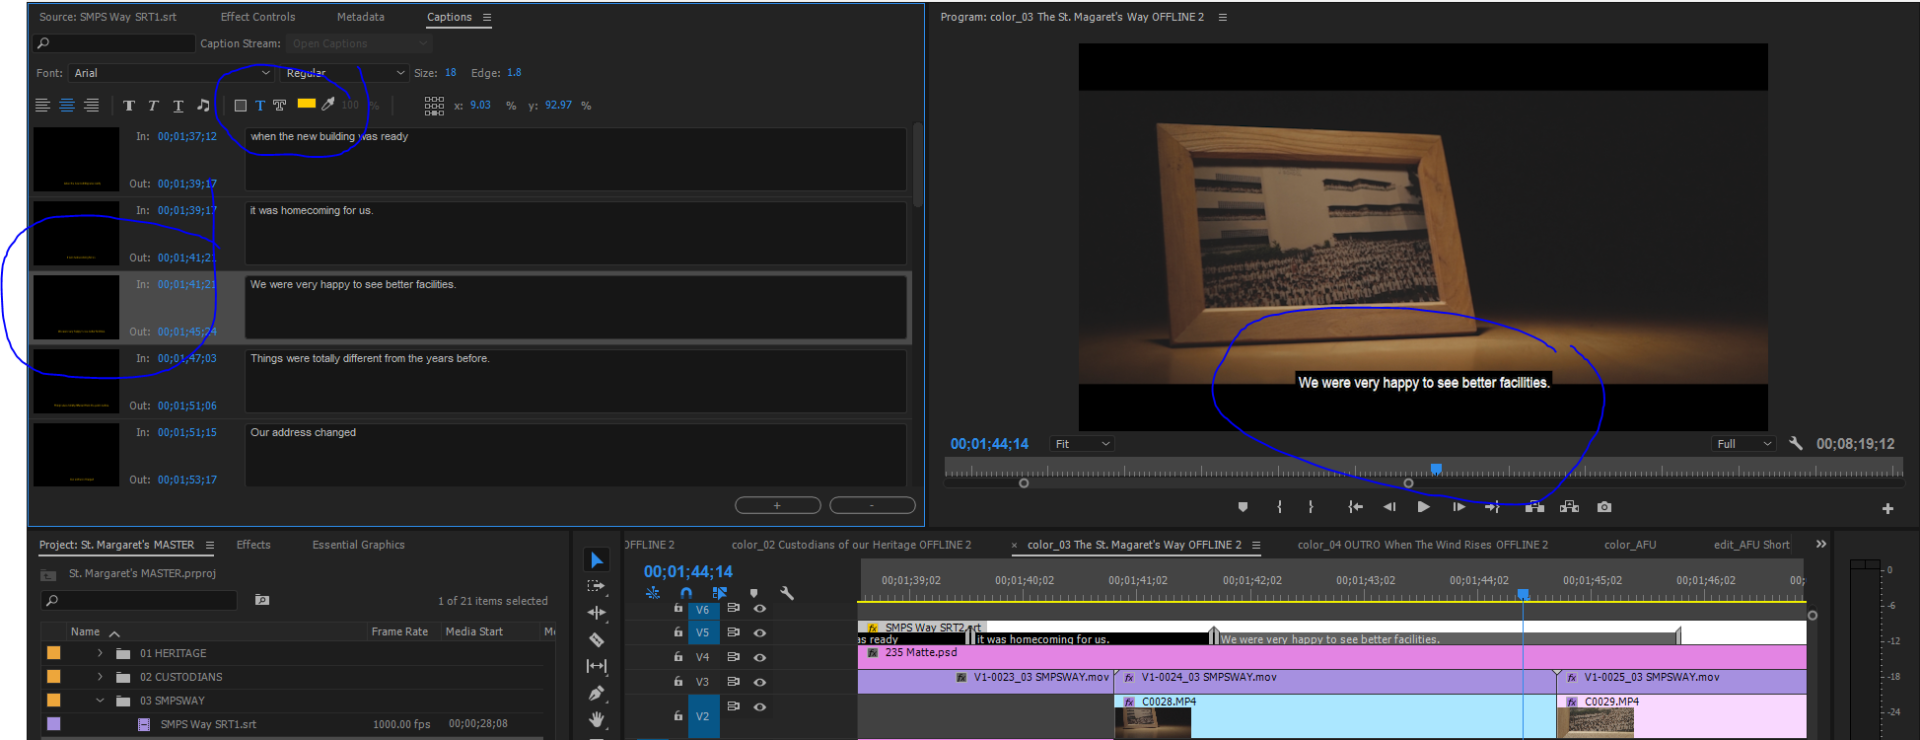Open the Program monitor button editor
This screenshot has width=1920, height=740.
[x=1888, y=509]
